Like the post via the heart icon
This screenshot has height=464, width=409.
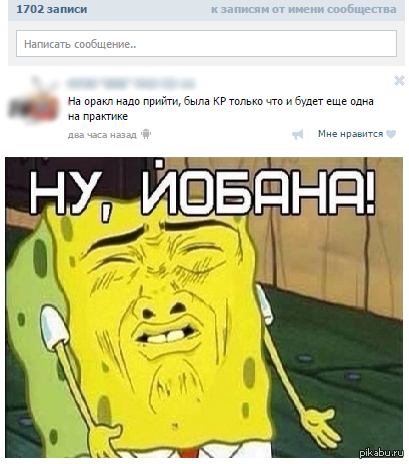click(391, 134)
